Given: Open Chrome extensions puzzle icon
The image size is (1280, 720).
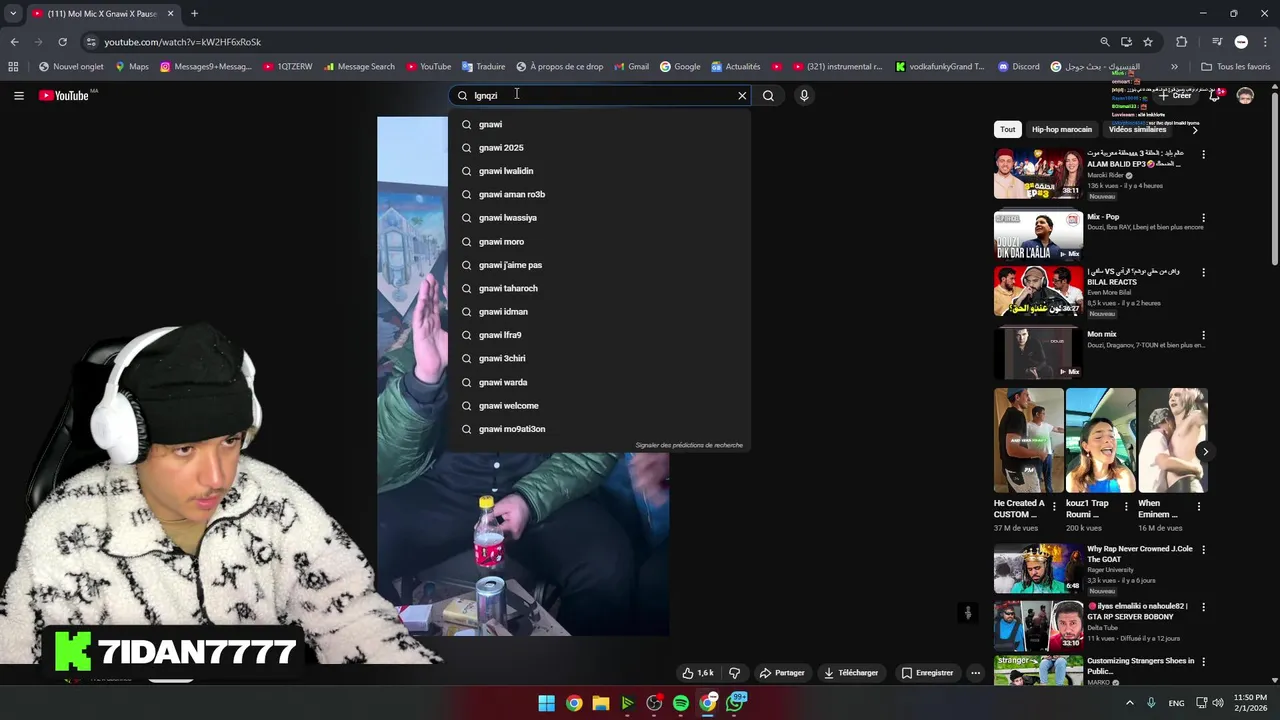Looking at the screenshot, I should (x=1182, y=42).
